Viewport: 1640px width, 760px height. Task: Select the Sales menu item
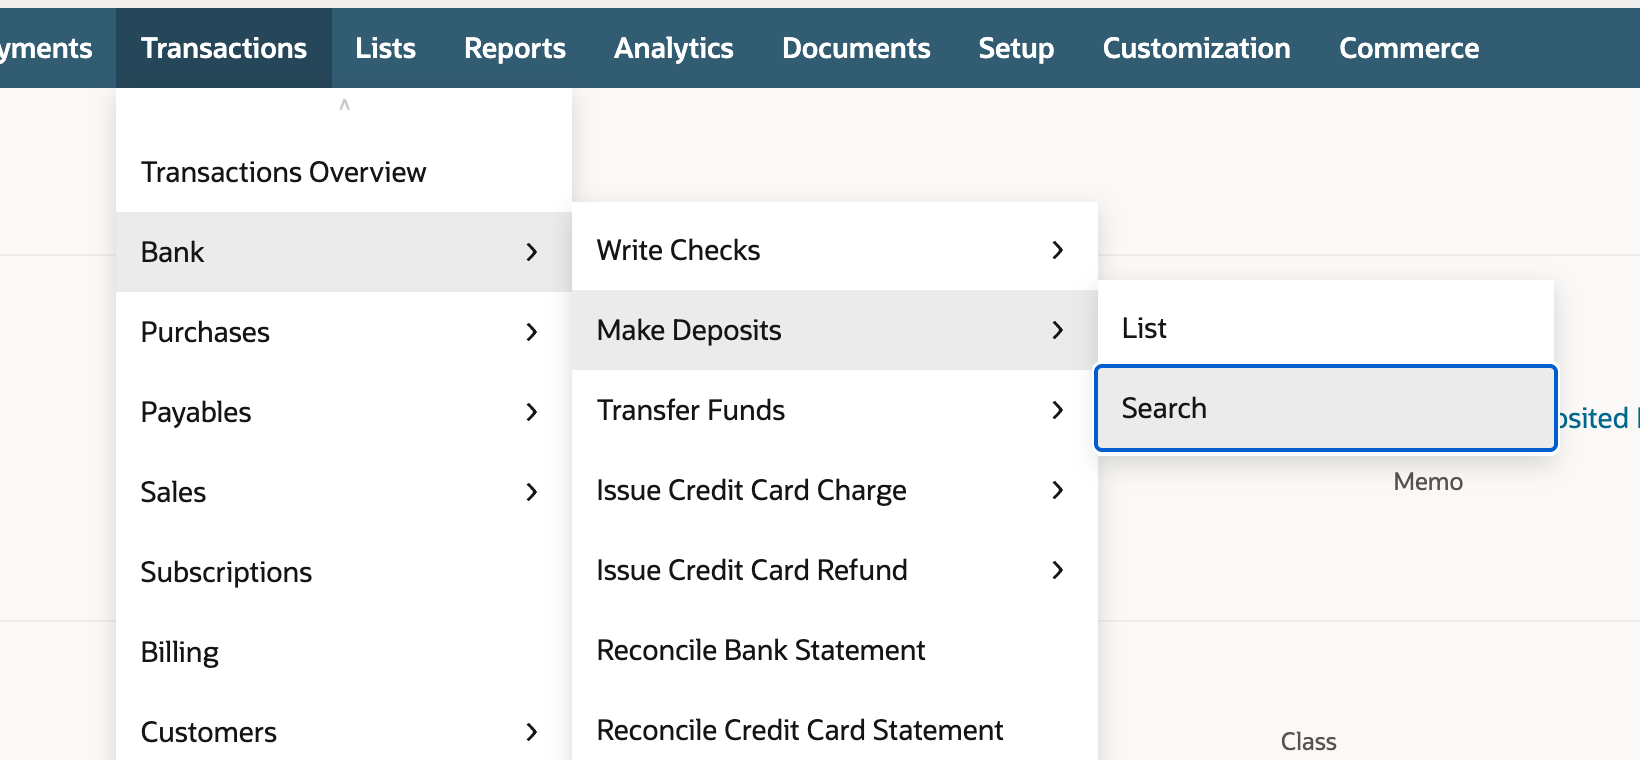tap(344, 492)
